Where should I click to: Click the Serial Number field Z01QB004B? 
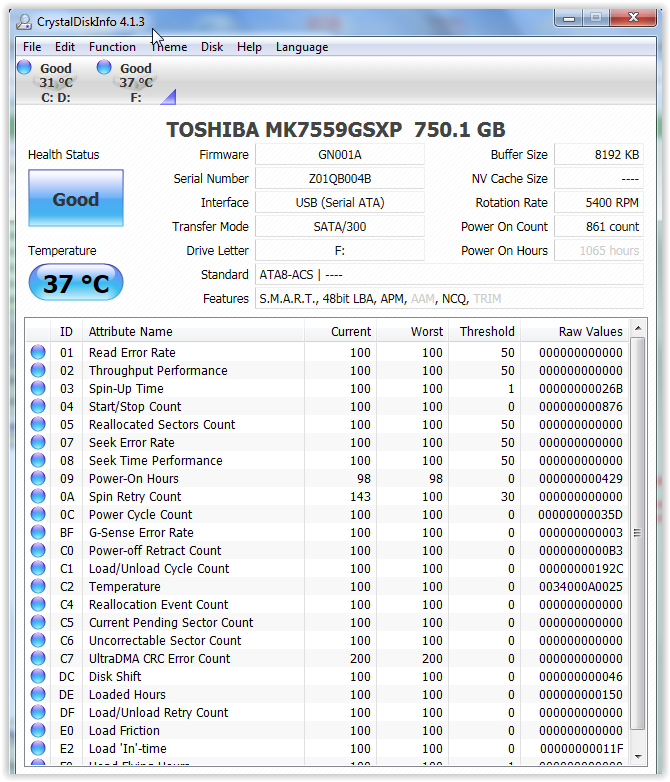point(340,179)
